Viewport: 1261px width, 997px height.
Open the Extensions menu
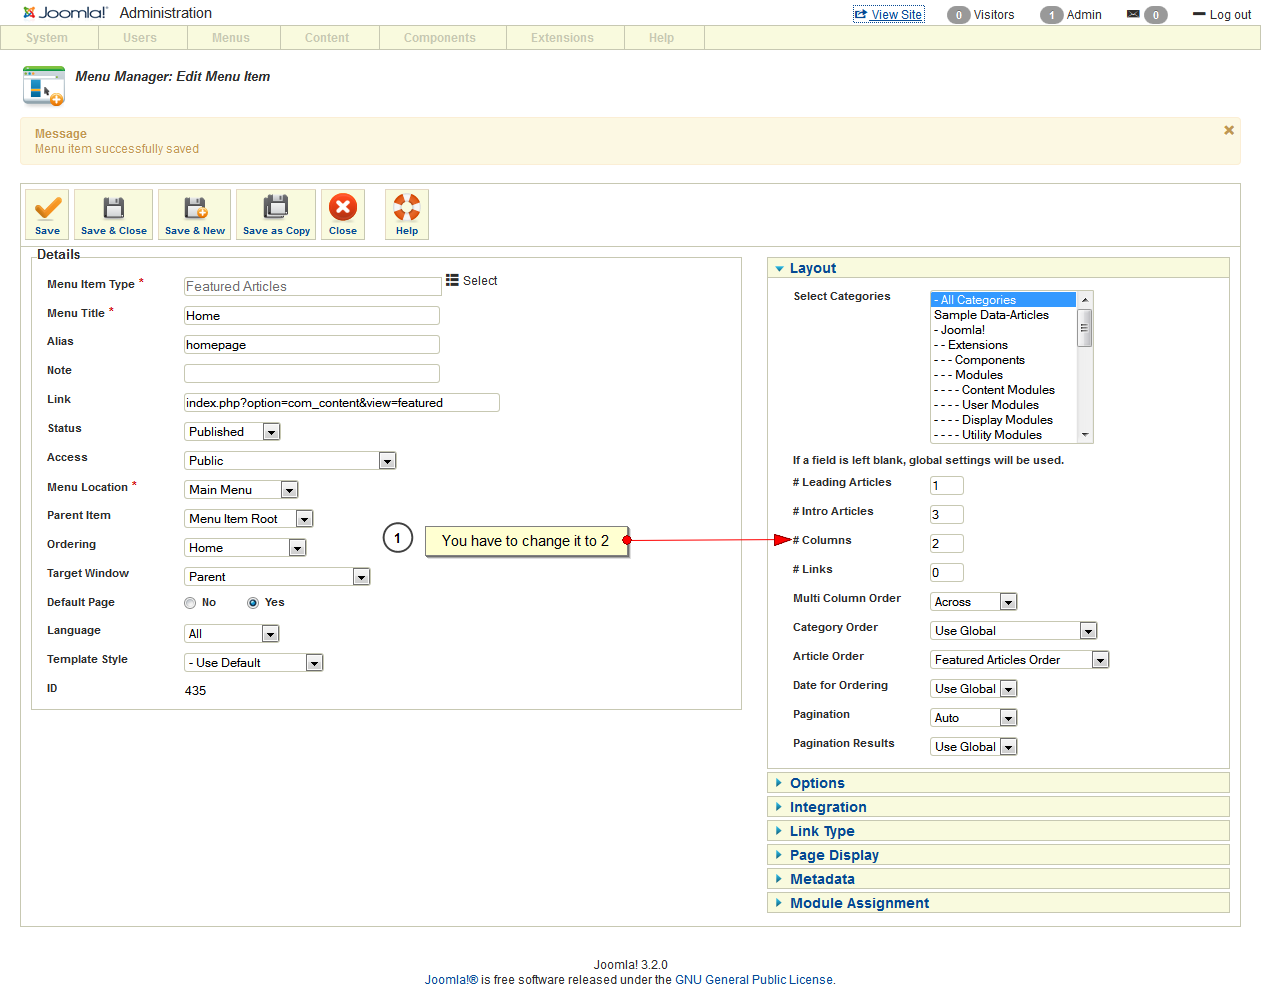562,38
